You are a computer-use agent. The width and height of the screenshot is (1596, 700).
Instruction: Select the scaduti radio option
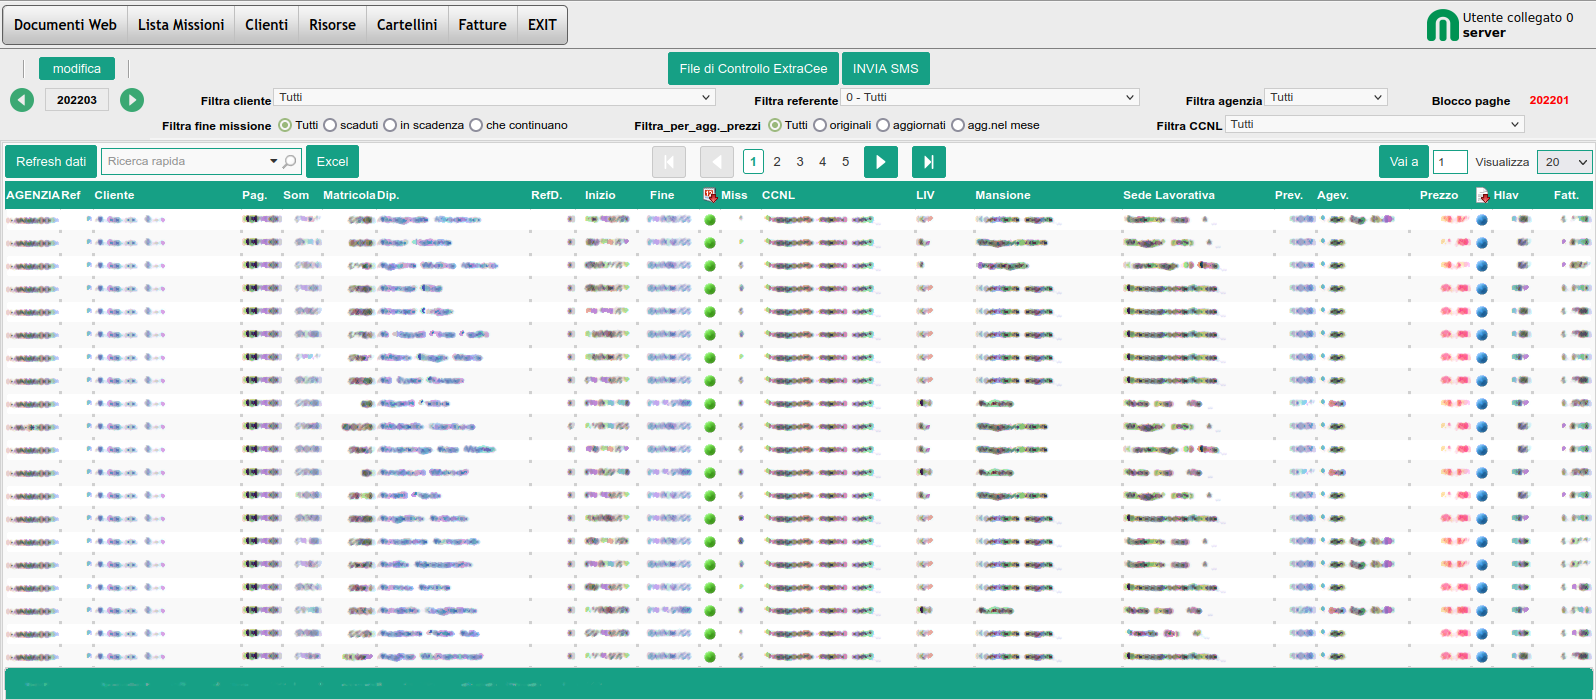pos(330,125)
